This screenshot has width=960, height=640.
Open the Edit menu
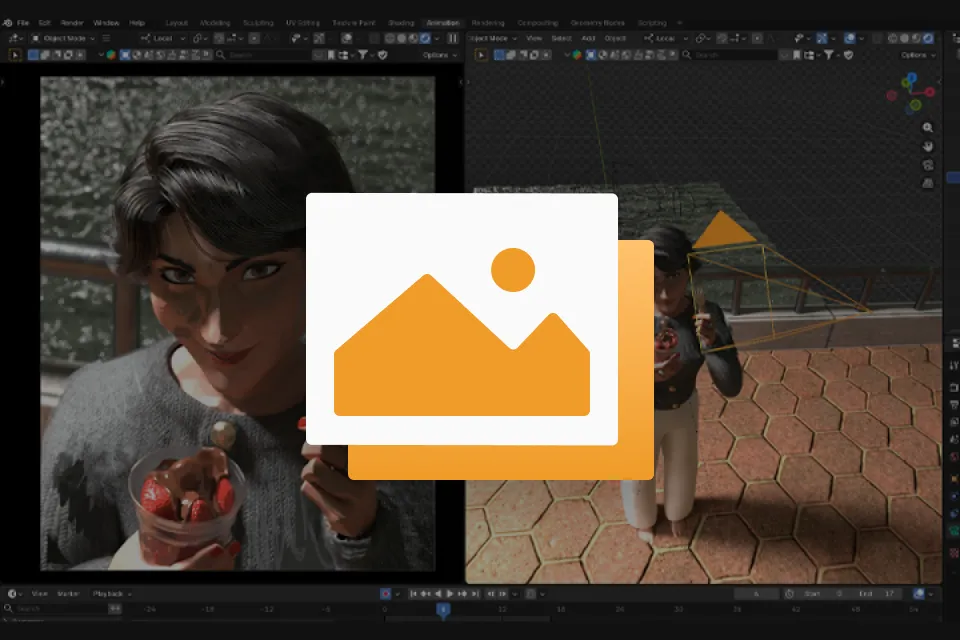45,23
